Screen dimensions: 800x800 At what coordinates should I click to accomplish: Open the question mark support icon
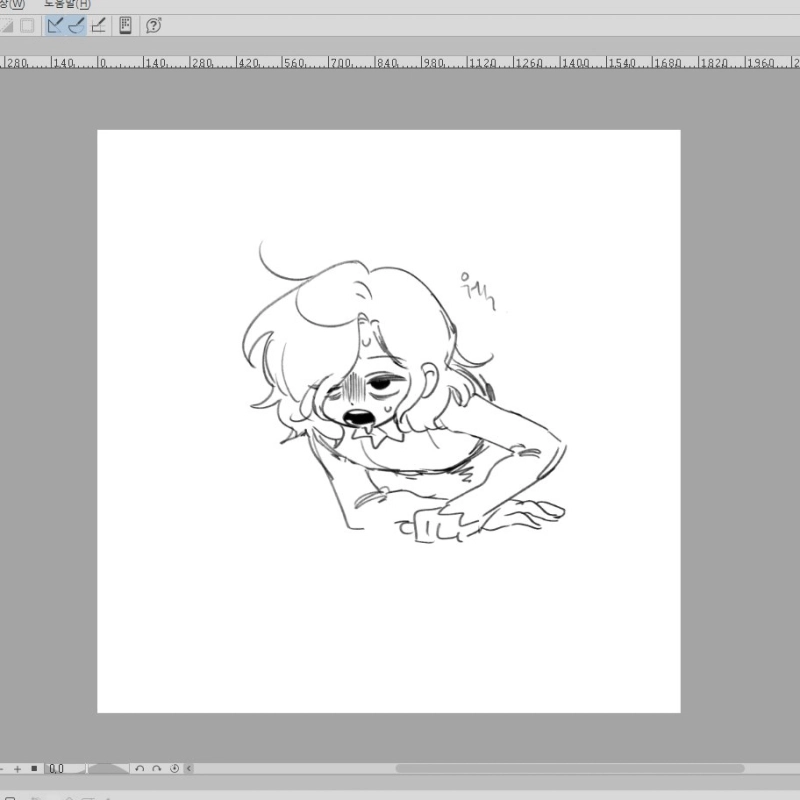point(153,26)
